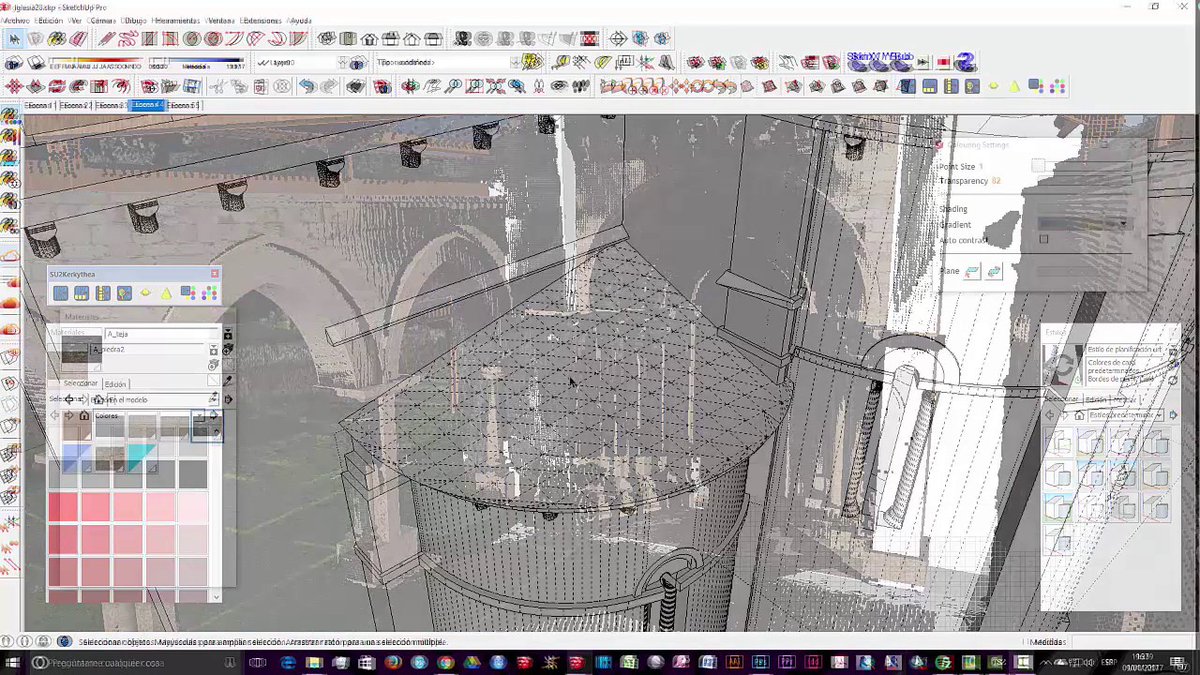Open Seleccionar tab in Materiales panel
The height and width of the screenshot is (675, 1200).
pyautogui.click(x=81, y=384)
